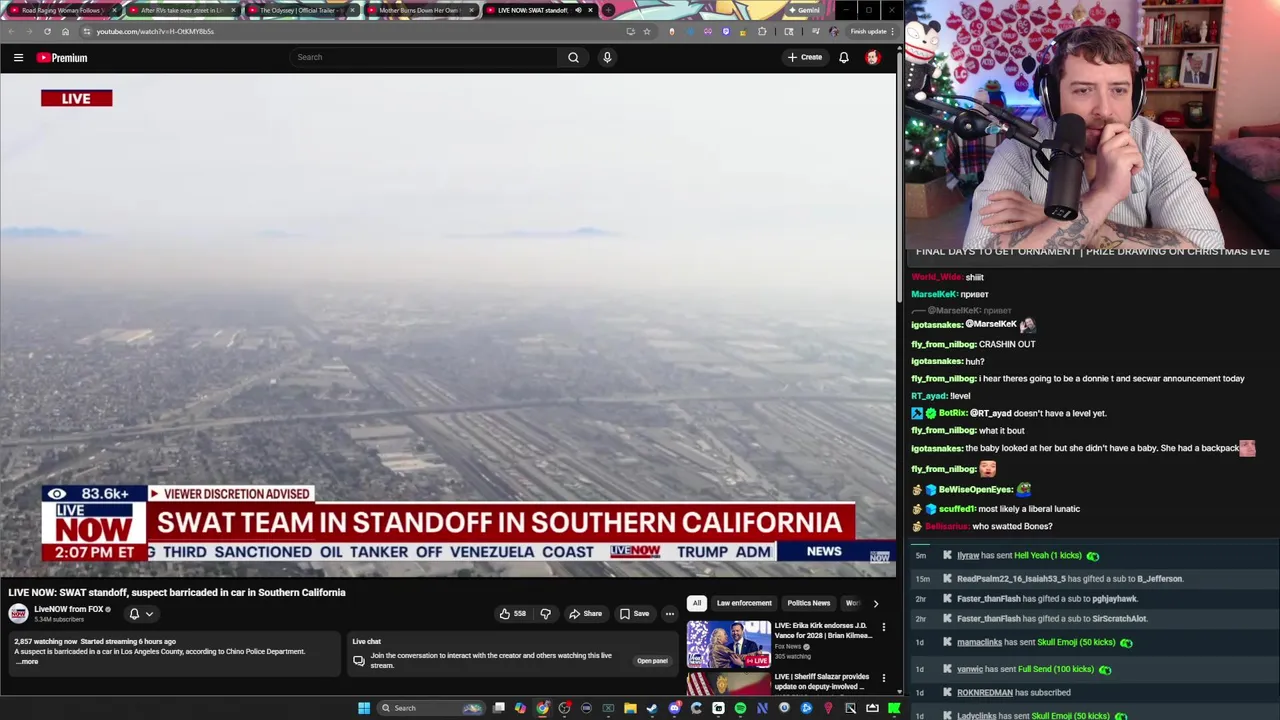This screenshot has width=1280, height=720.
Task: Click the Chrome profile avatar icon
Action: click(834, 31)
